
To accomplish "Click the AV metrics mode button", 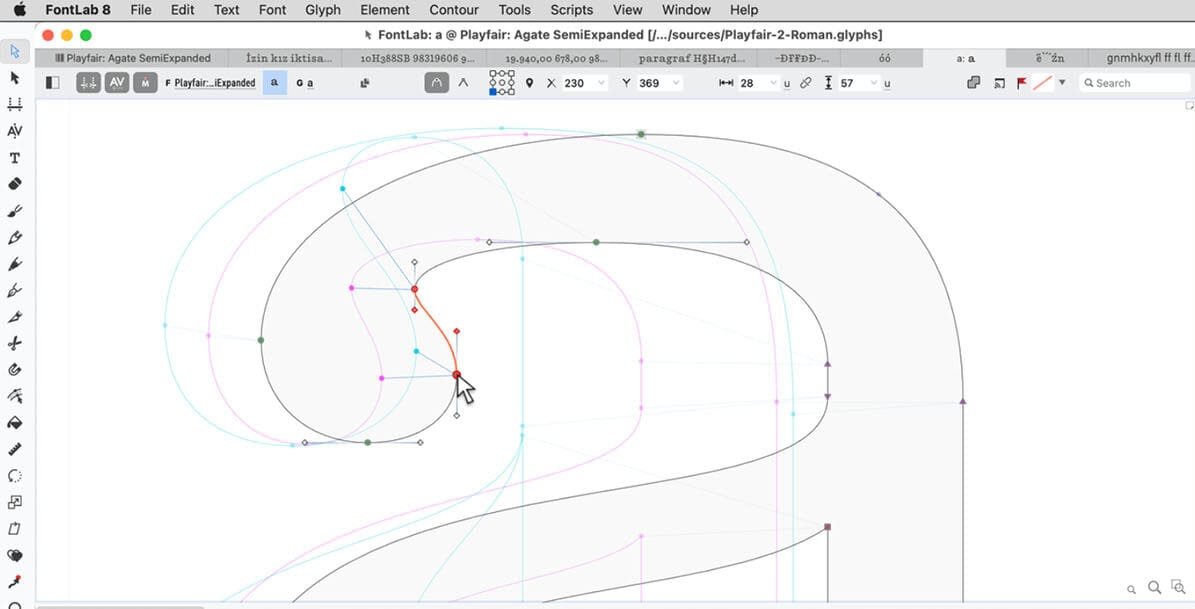I will click(117, 83).
